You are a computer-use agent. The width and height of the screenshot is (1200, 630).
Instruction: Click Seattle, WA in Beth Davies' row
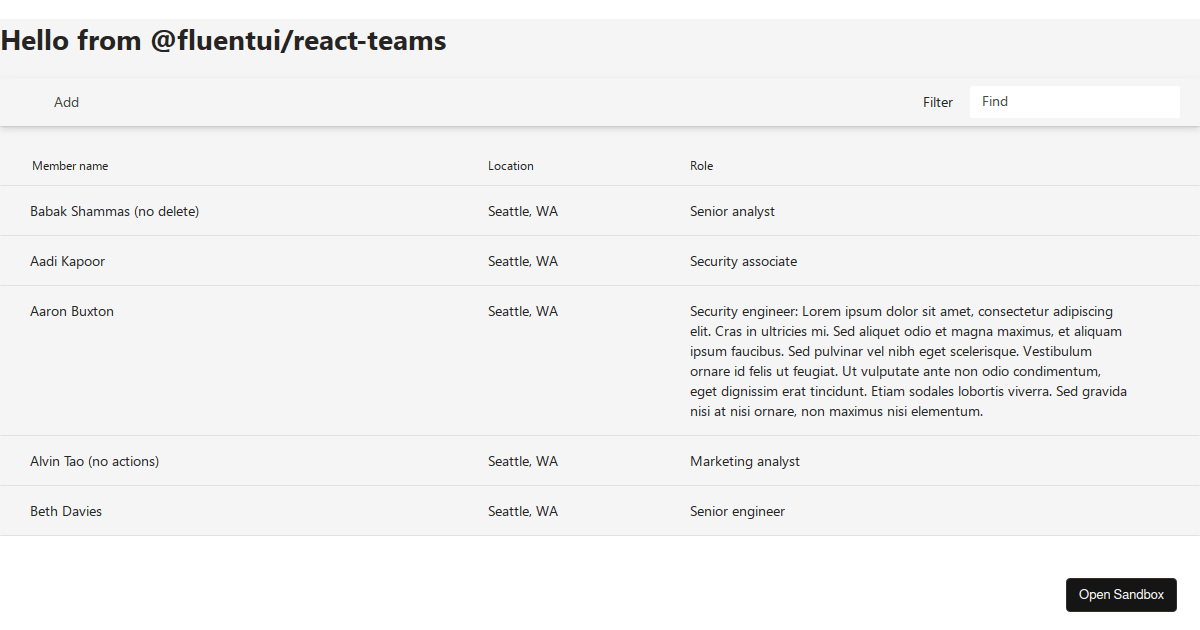pos(522,511)
